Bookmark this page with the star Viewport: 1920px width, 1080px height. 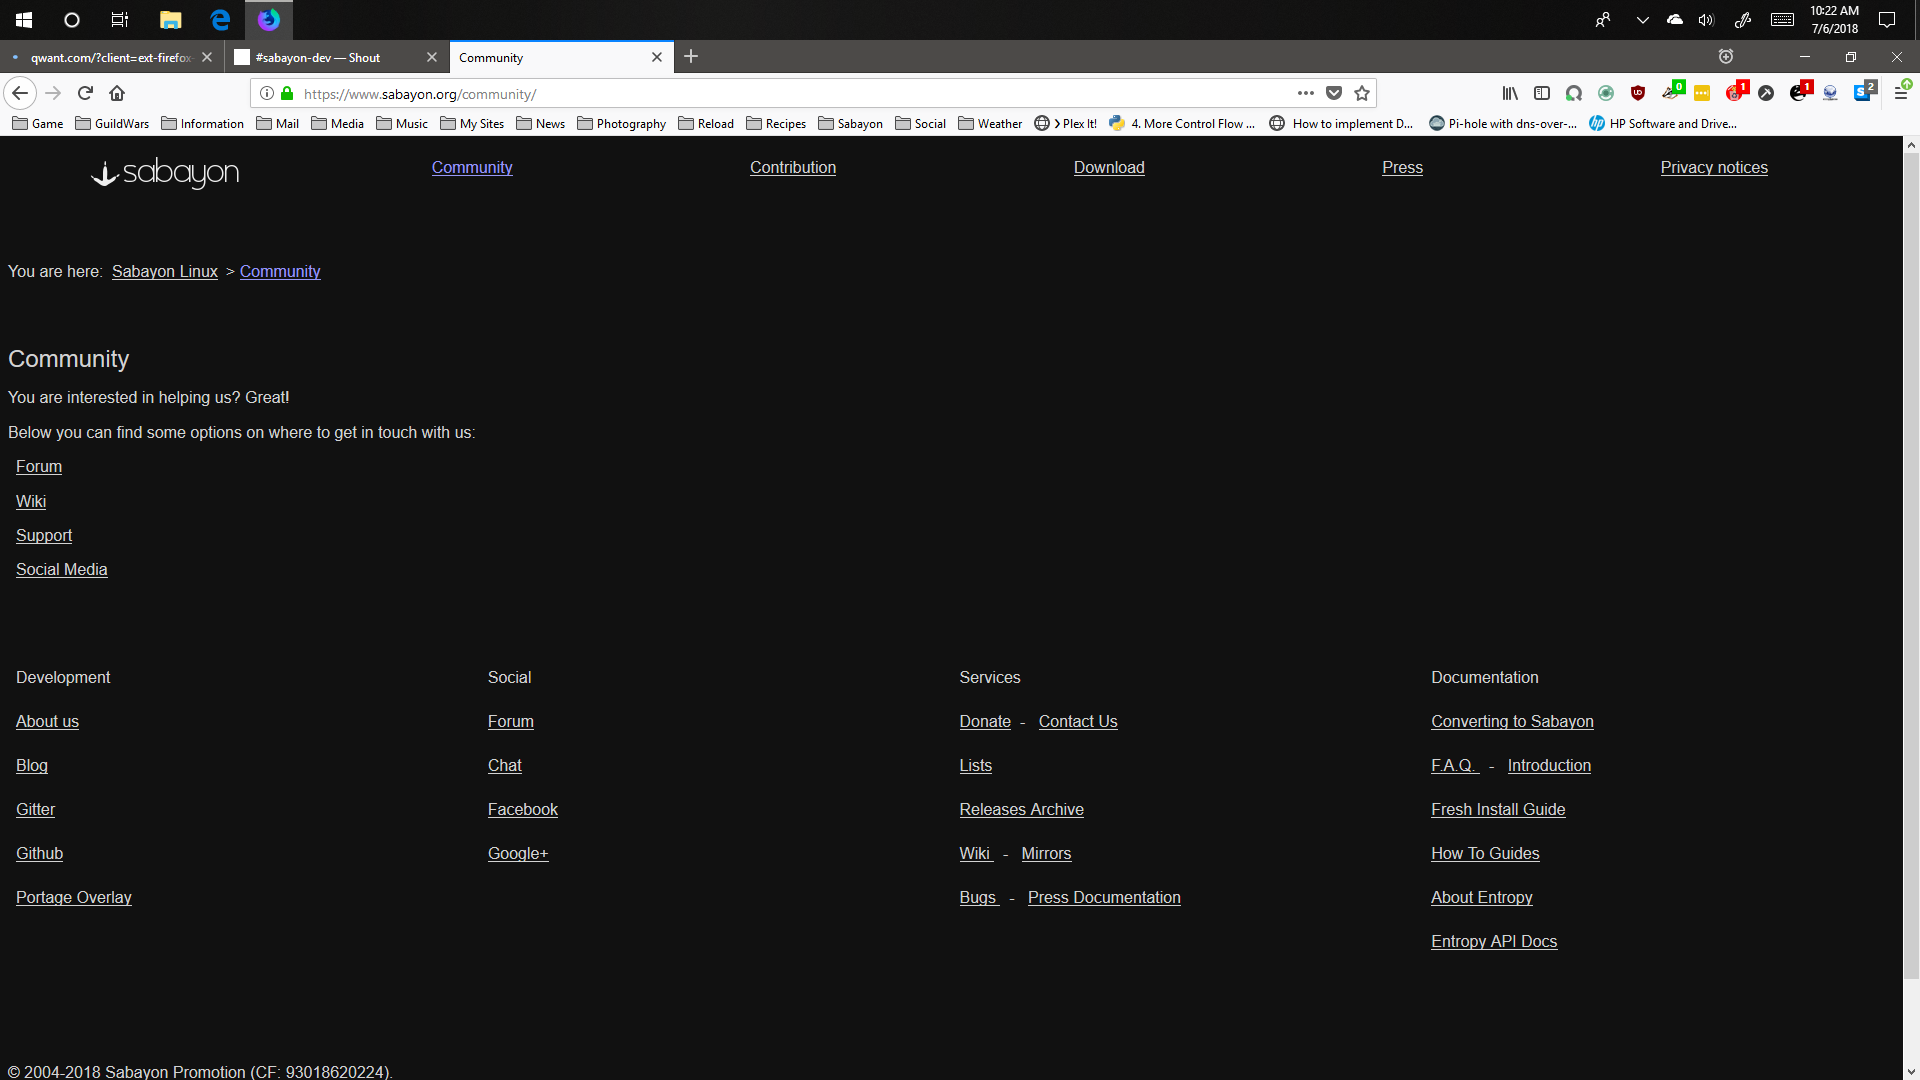pyautogui.click(x=1361, y=93)
